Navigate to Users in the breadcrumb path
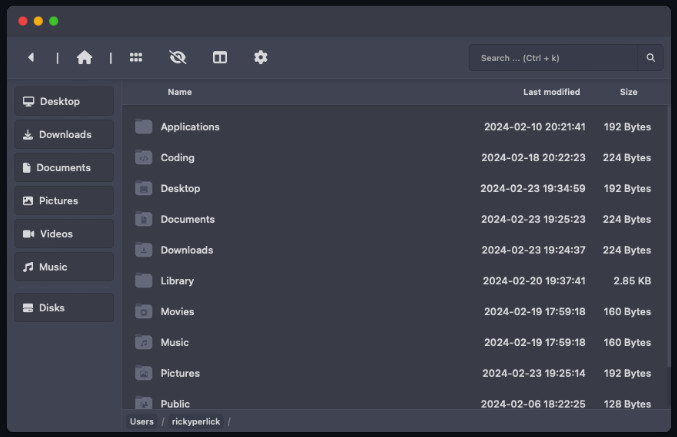 142,421
